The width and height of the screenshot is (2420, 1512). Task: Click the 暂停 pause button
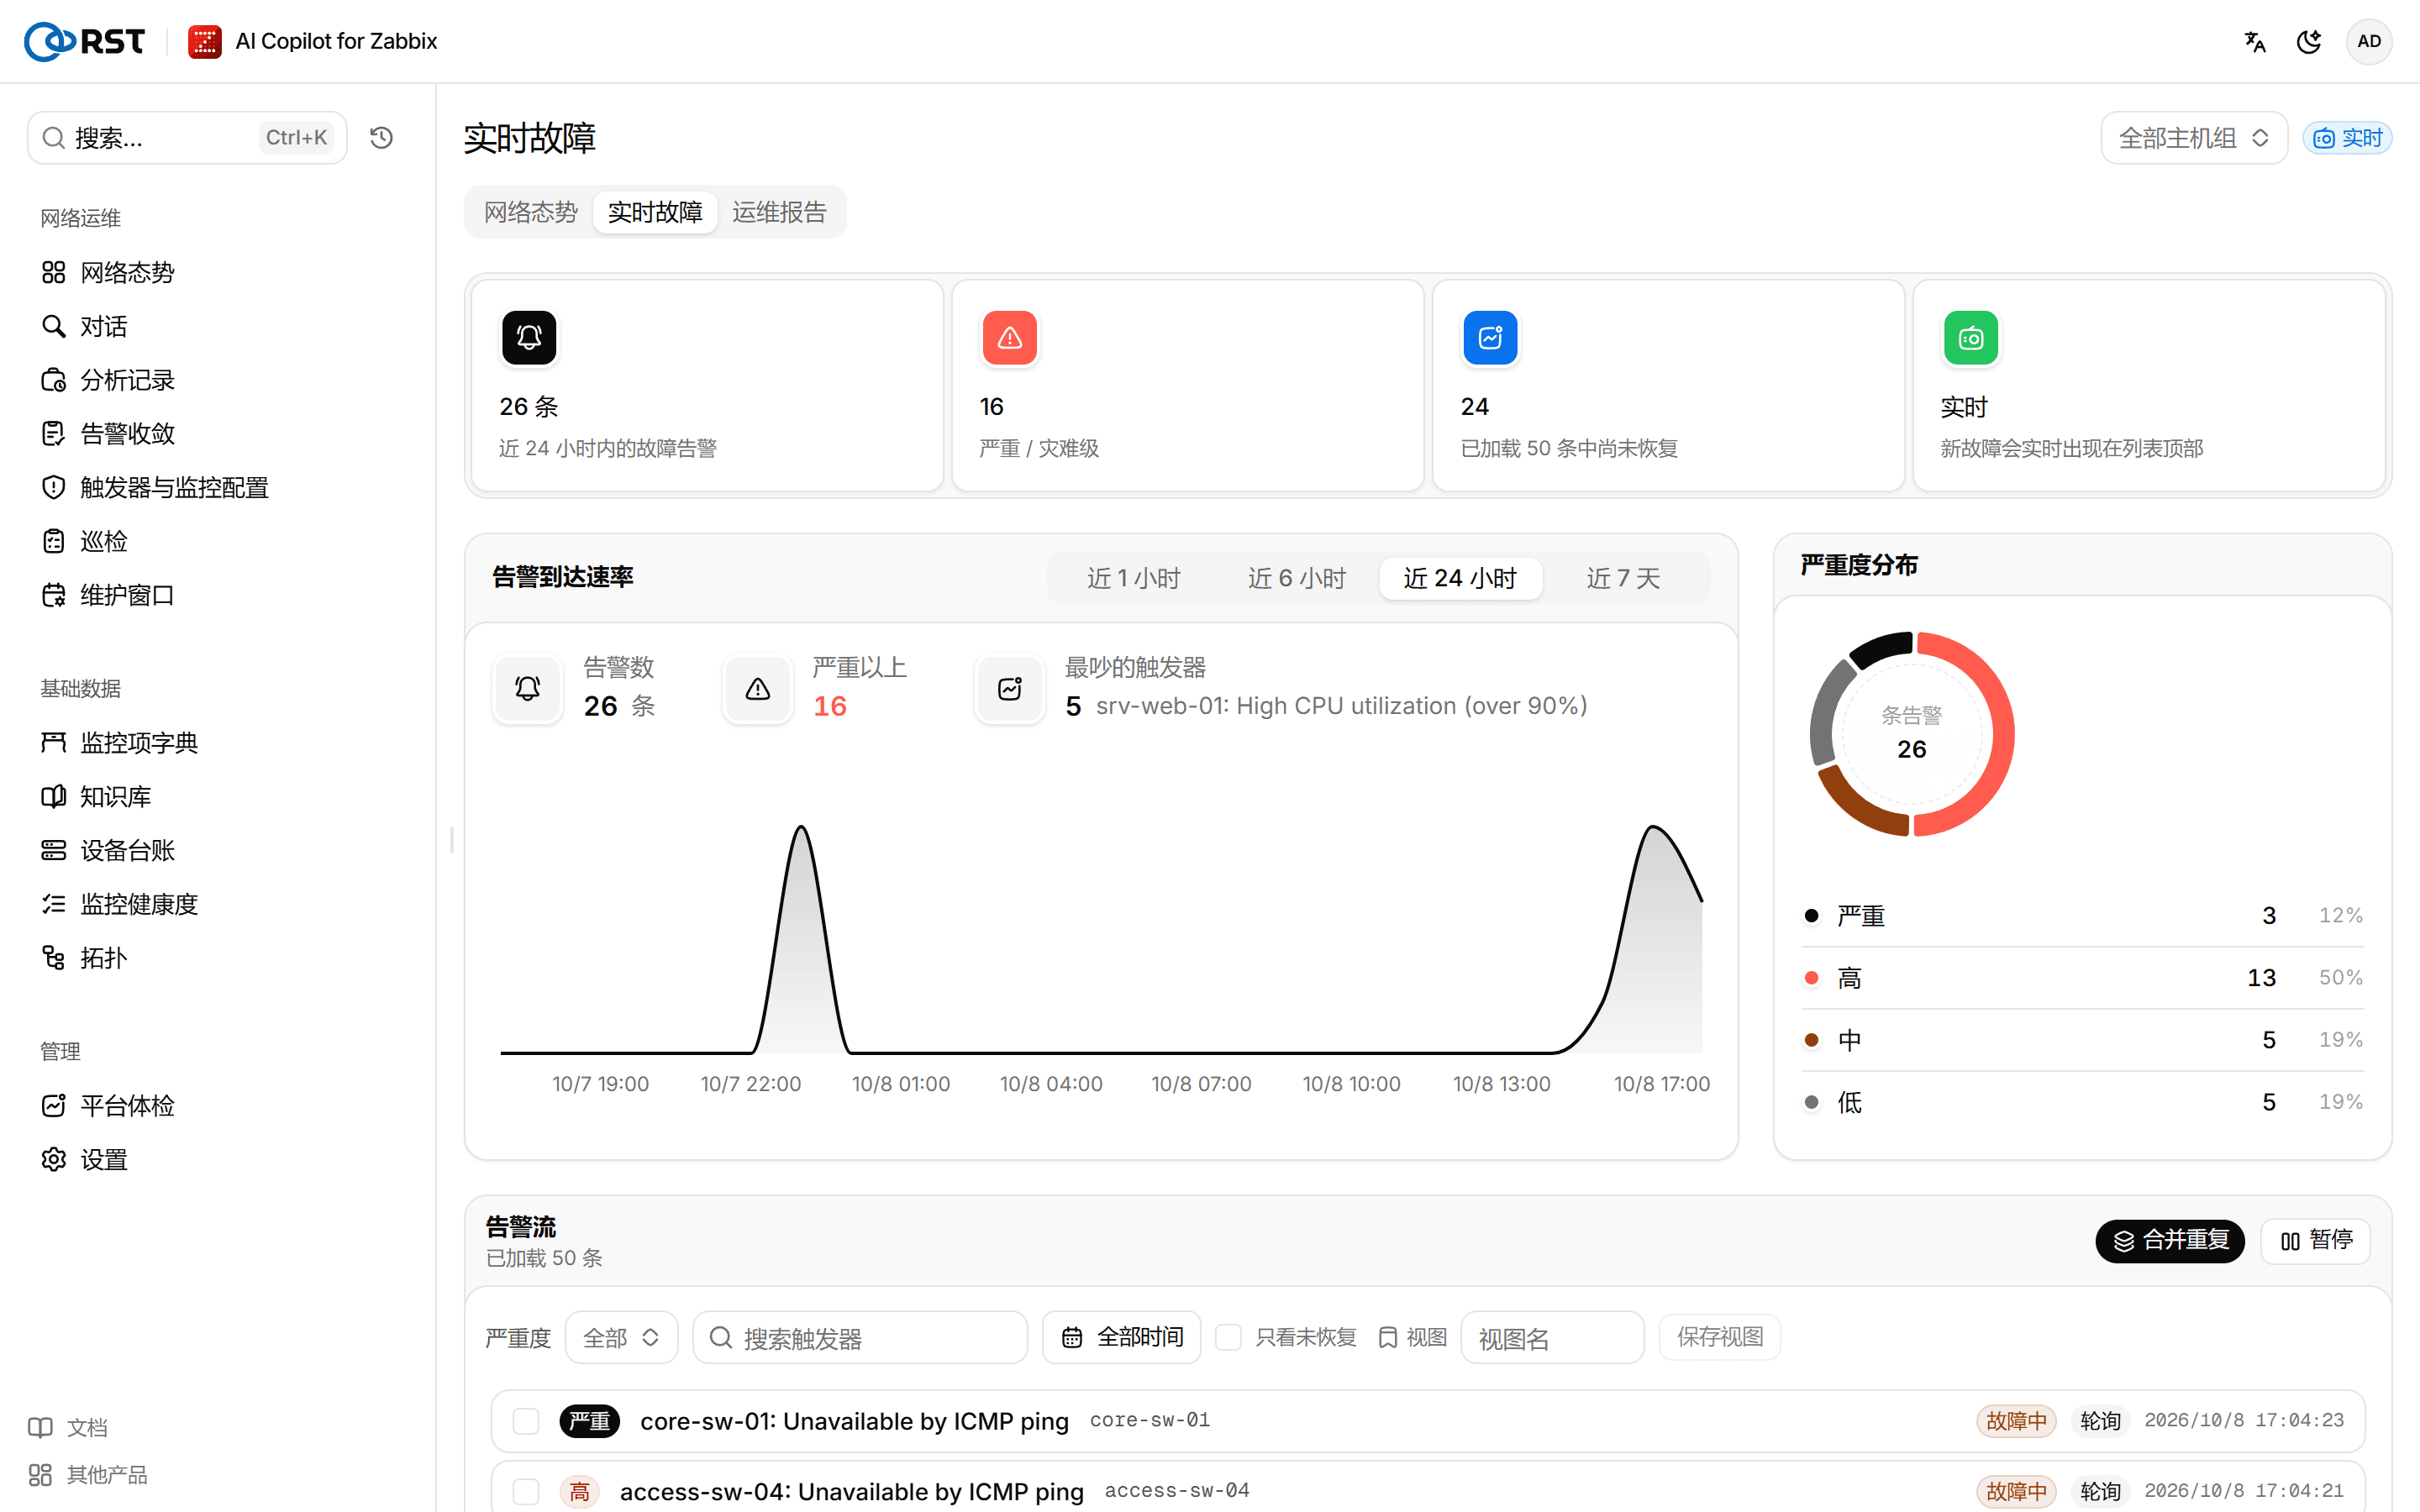tap(2316, 1241)
